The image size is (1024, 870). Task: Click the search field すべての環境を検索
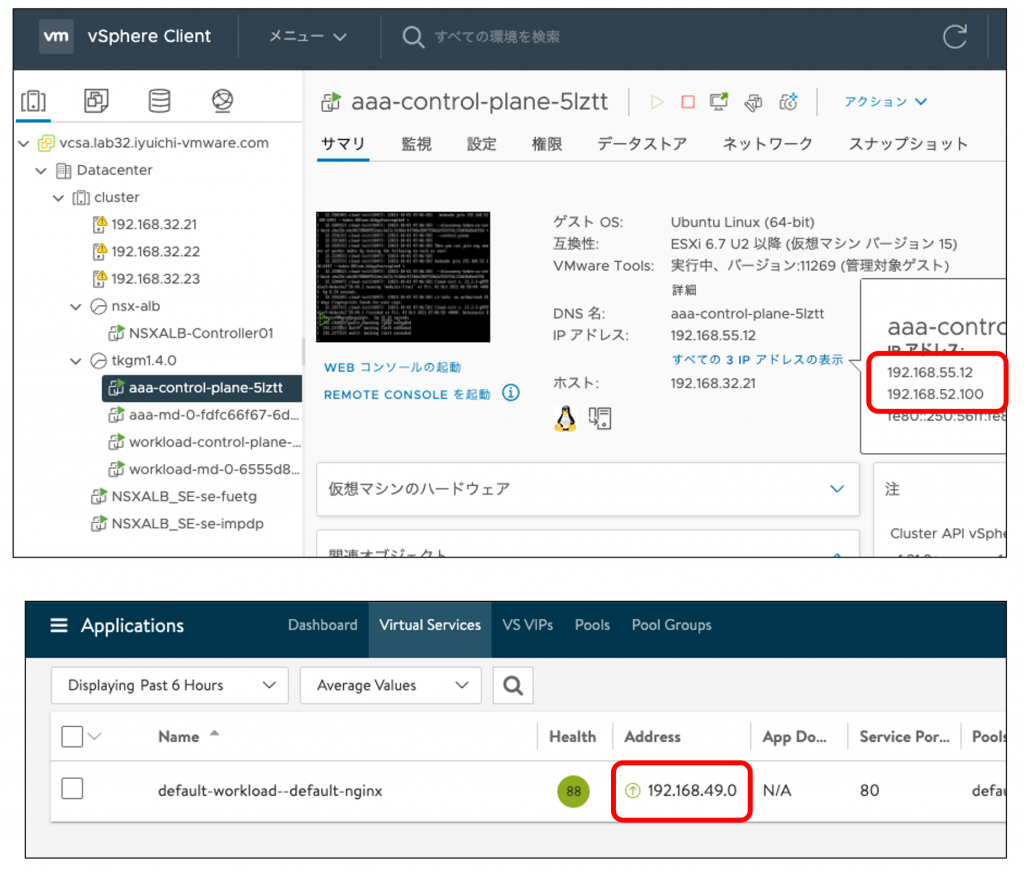pos(496,37)
